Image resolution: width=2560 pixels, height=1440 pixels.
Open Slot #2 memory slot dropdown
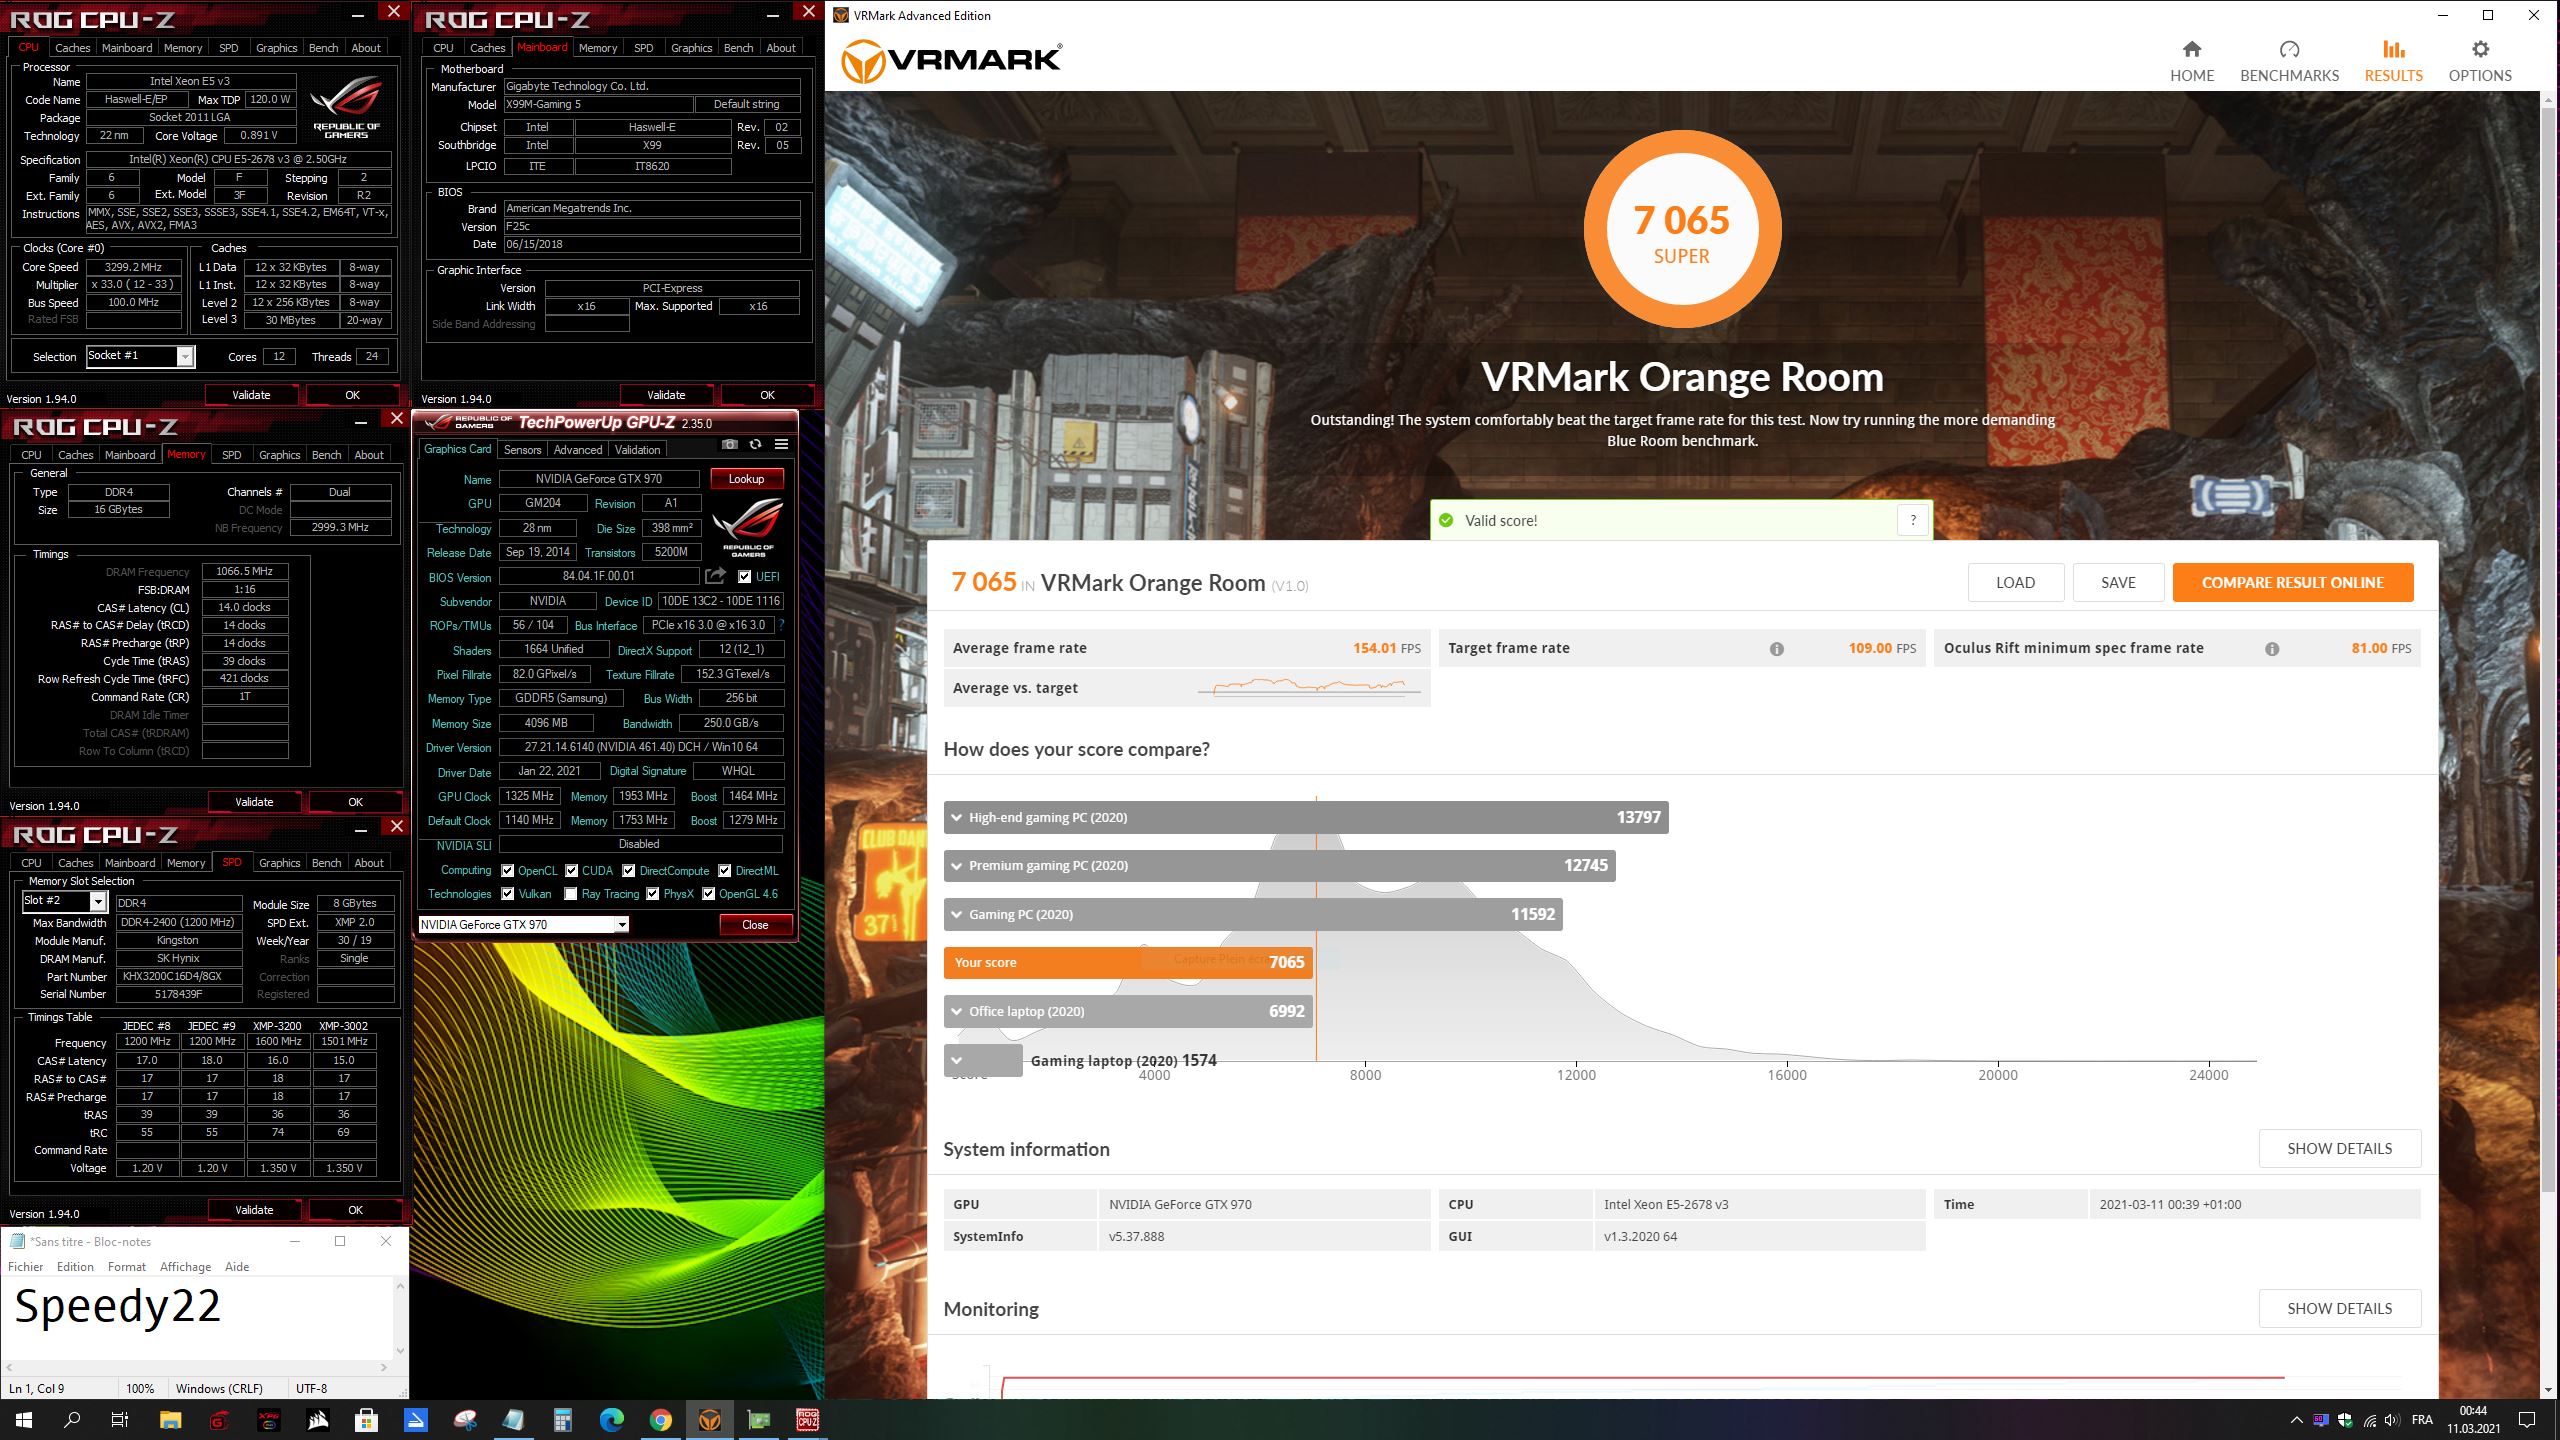click(x=64, y=901)
